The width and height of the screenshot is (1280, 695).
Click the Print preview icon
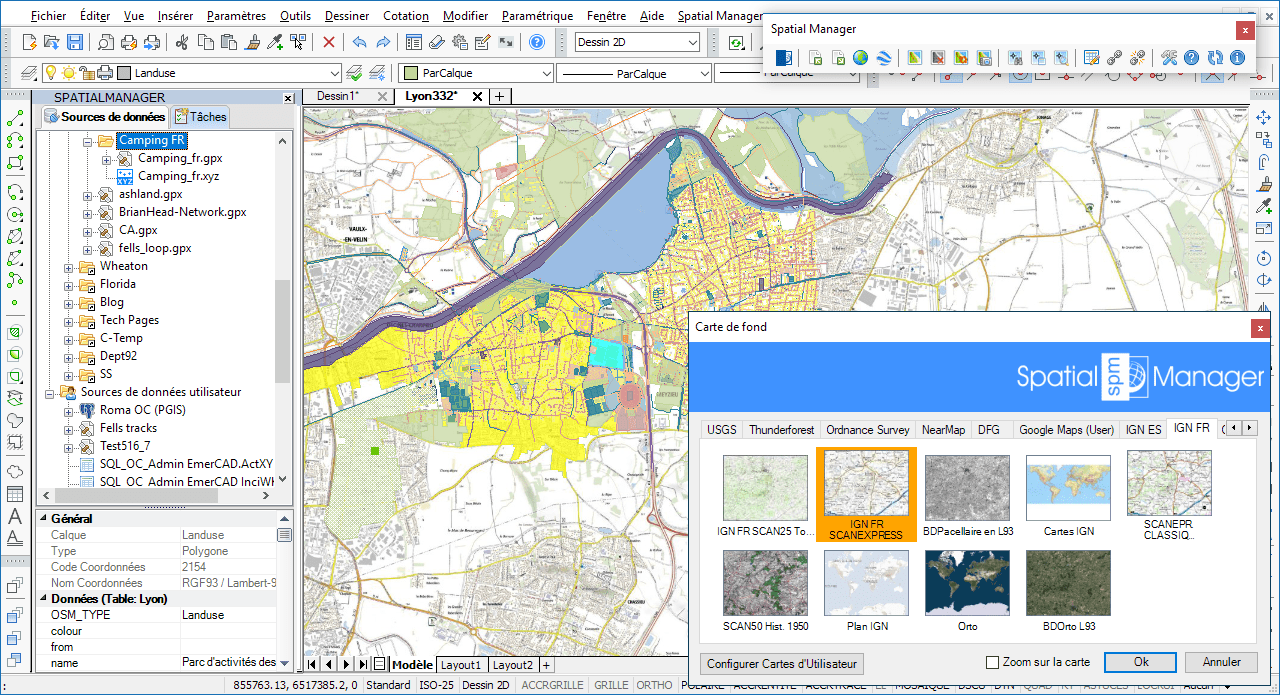pyautogui.click(x=105, y=42)
